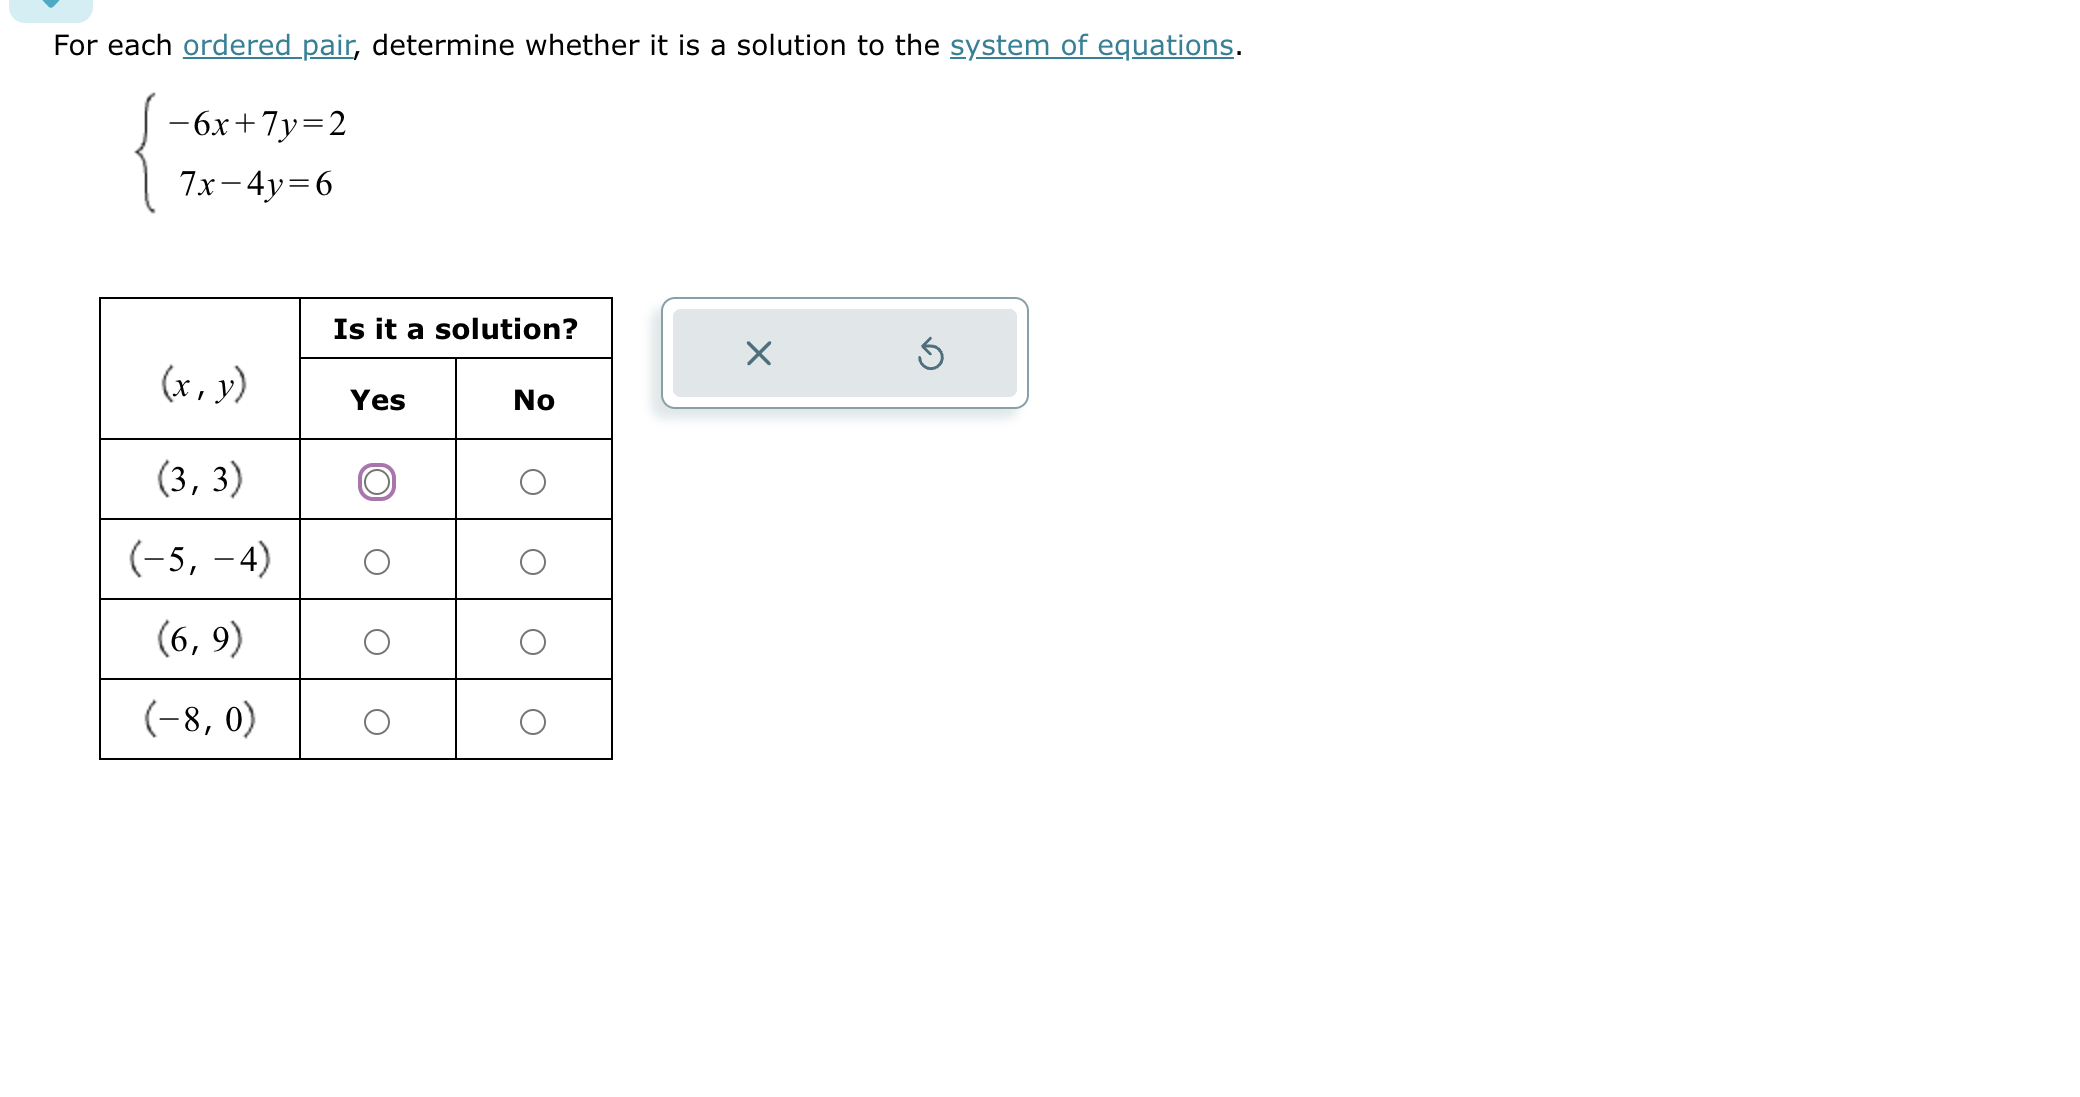Click inside the answer toolbar panel
This screenshot has height=1097, width=2080.
click(x=845, y=352)
